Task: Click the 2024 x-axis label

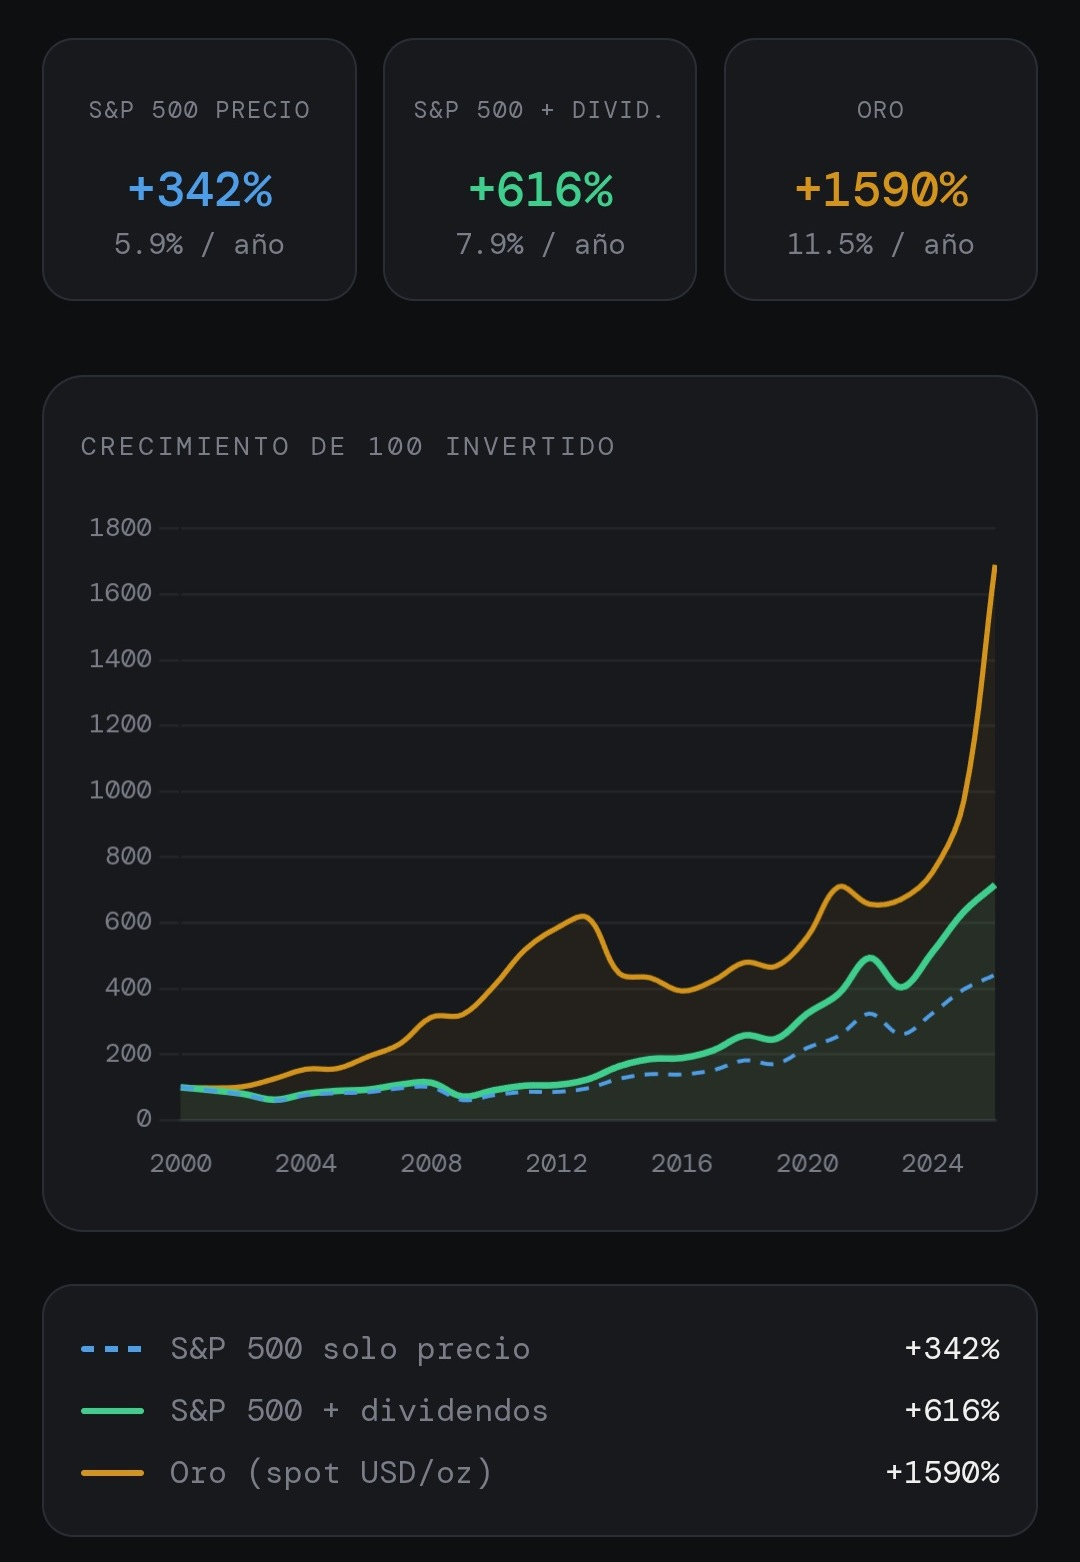Action: [x=933, y=1163]
